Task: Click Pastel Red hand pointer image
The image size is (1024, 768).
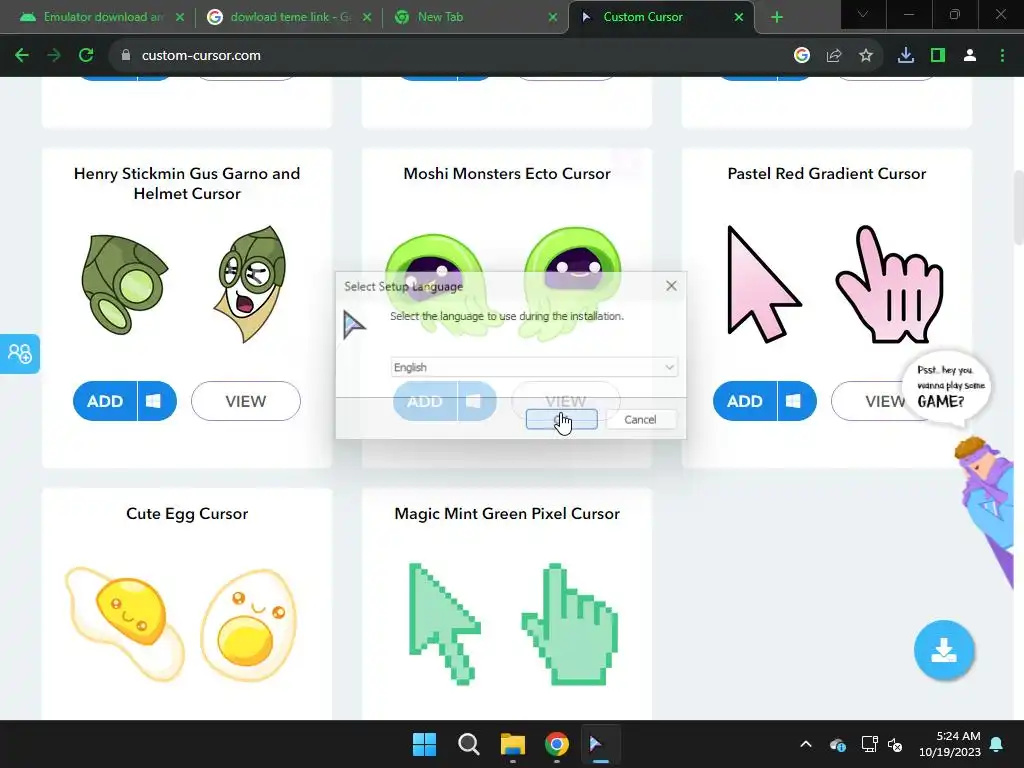Action: [x=889, y=284]
